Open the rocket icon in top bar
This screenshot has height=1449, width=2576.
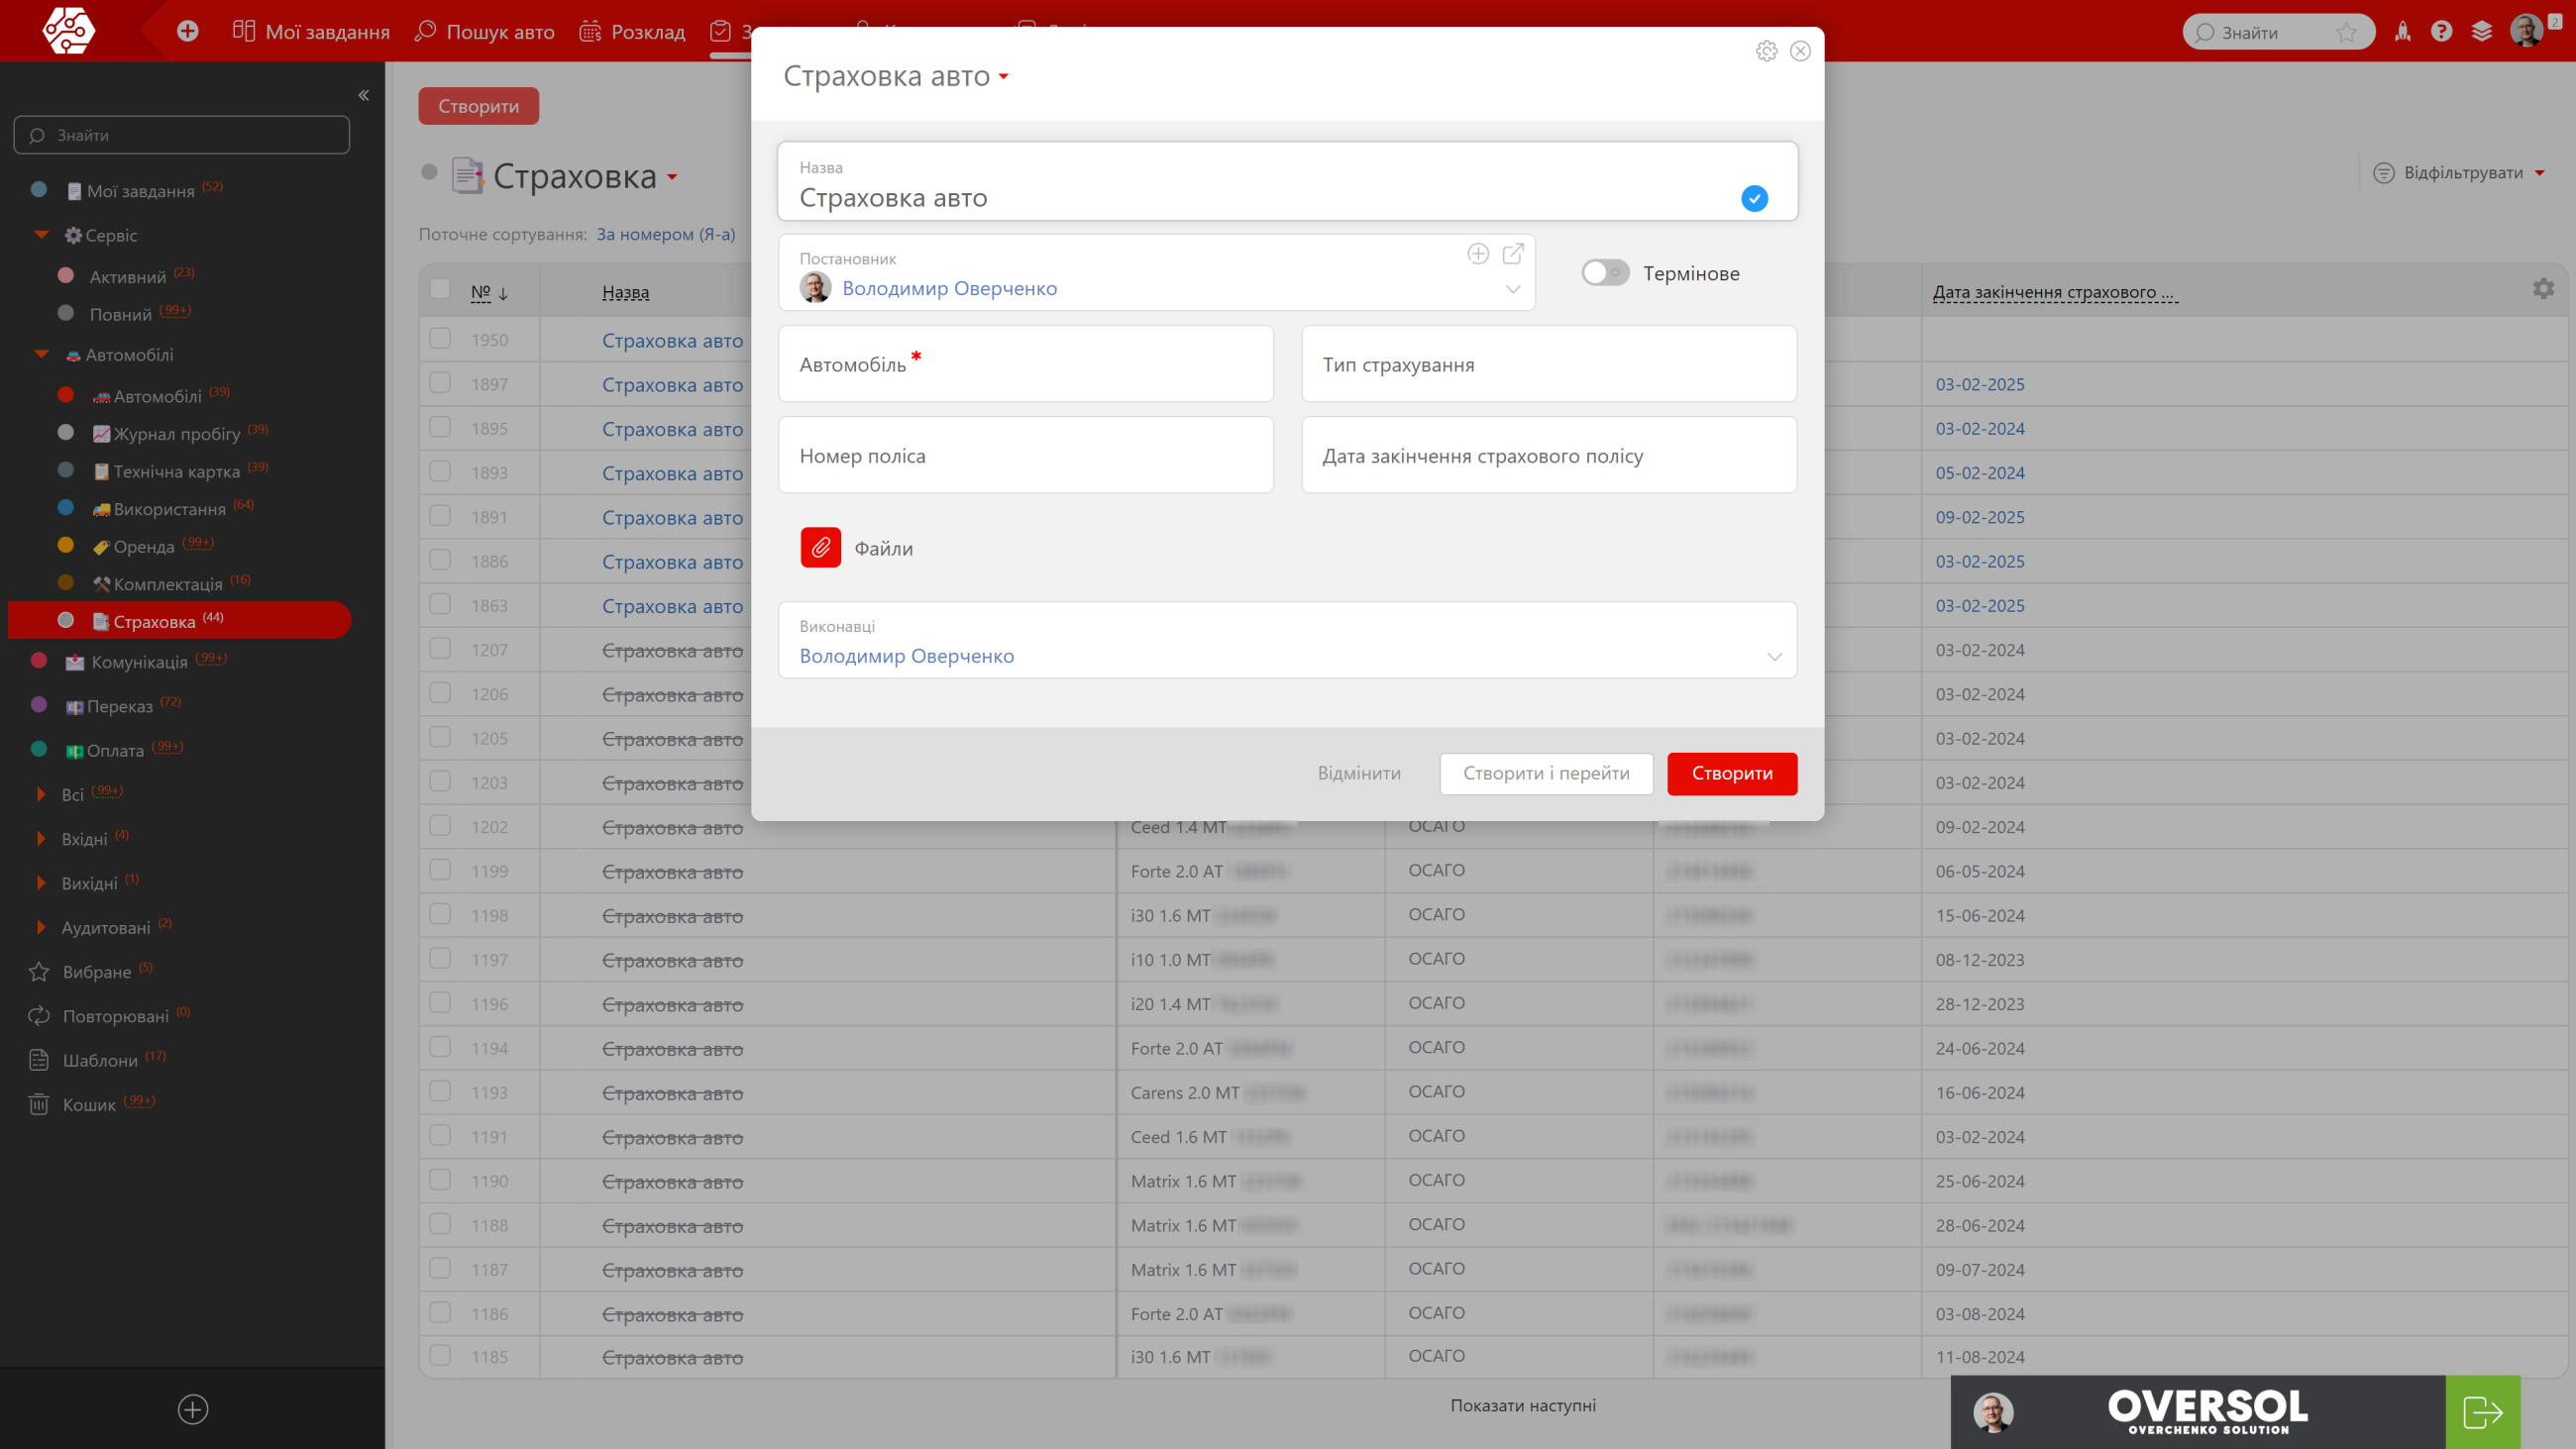coord(2402,32)
